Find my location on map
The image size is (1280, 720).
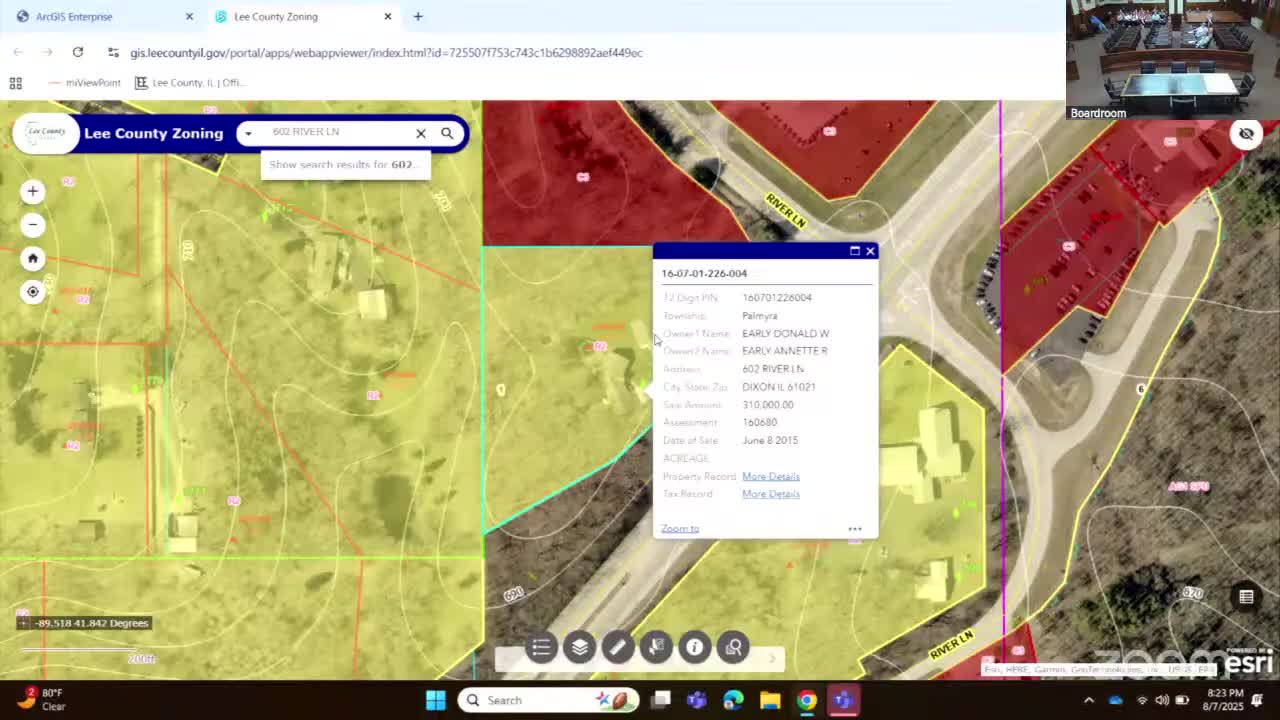[x=33, y=292]
